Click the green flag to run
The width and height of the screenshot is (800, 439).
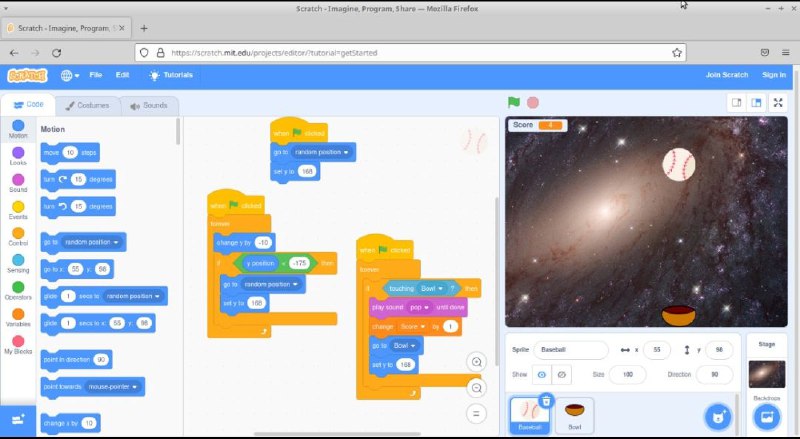514,102
